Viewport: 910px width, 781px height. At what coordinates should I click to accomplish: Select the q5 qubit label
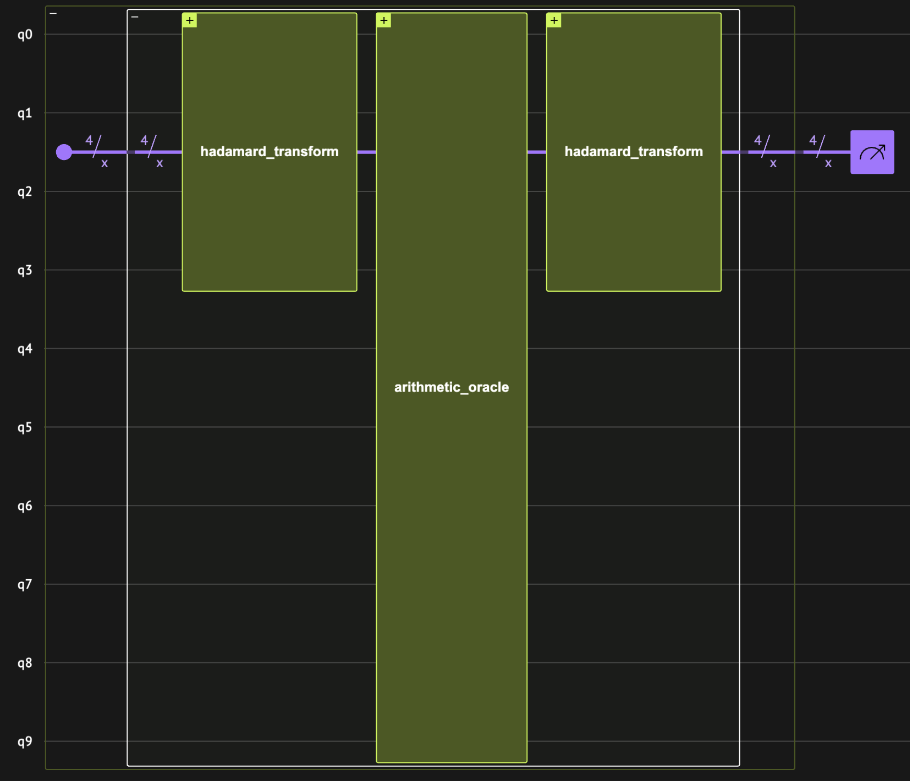(x=25, y=427)
